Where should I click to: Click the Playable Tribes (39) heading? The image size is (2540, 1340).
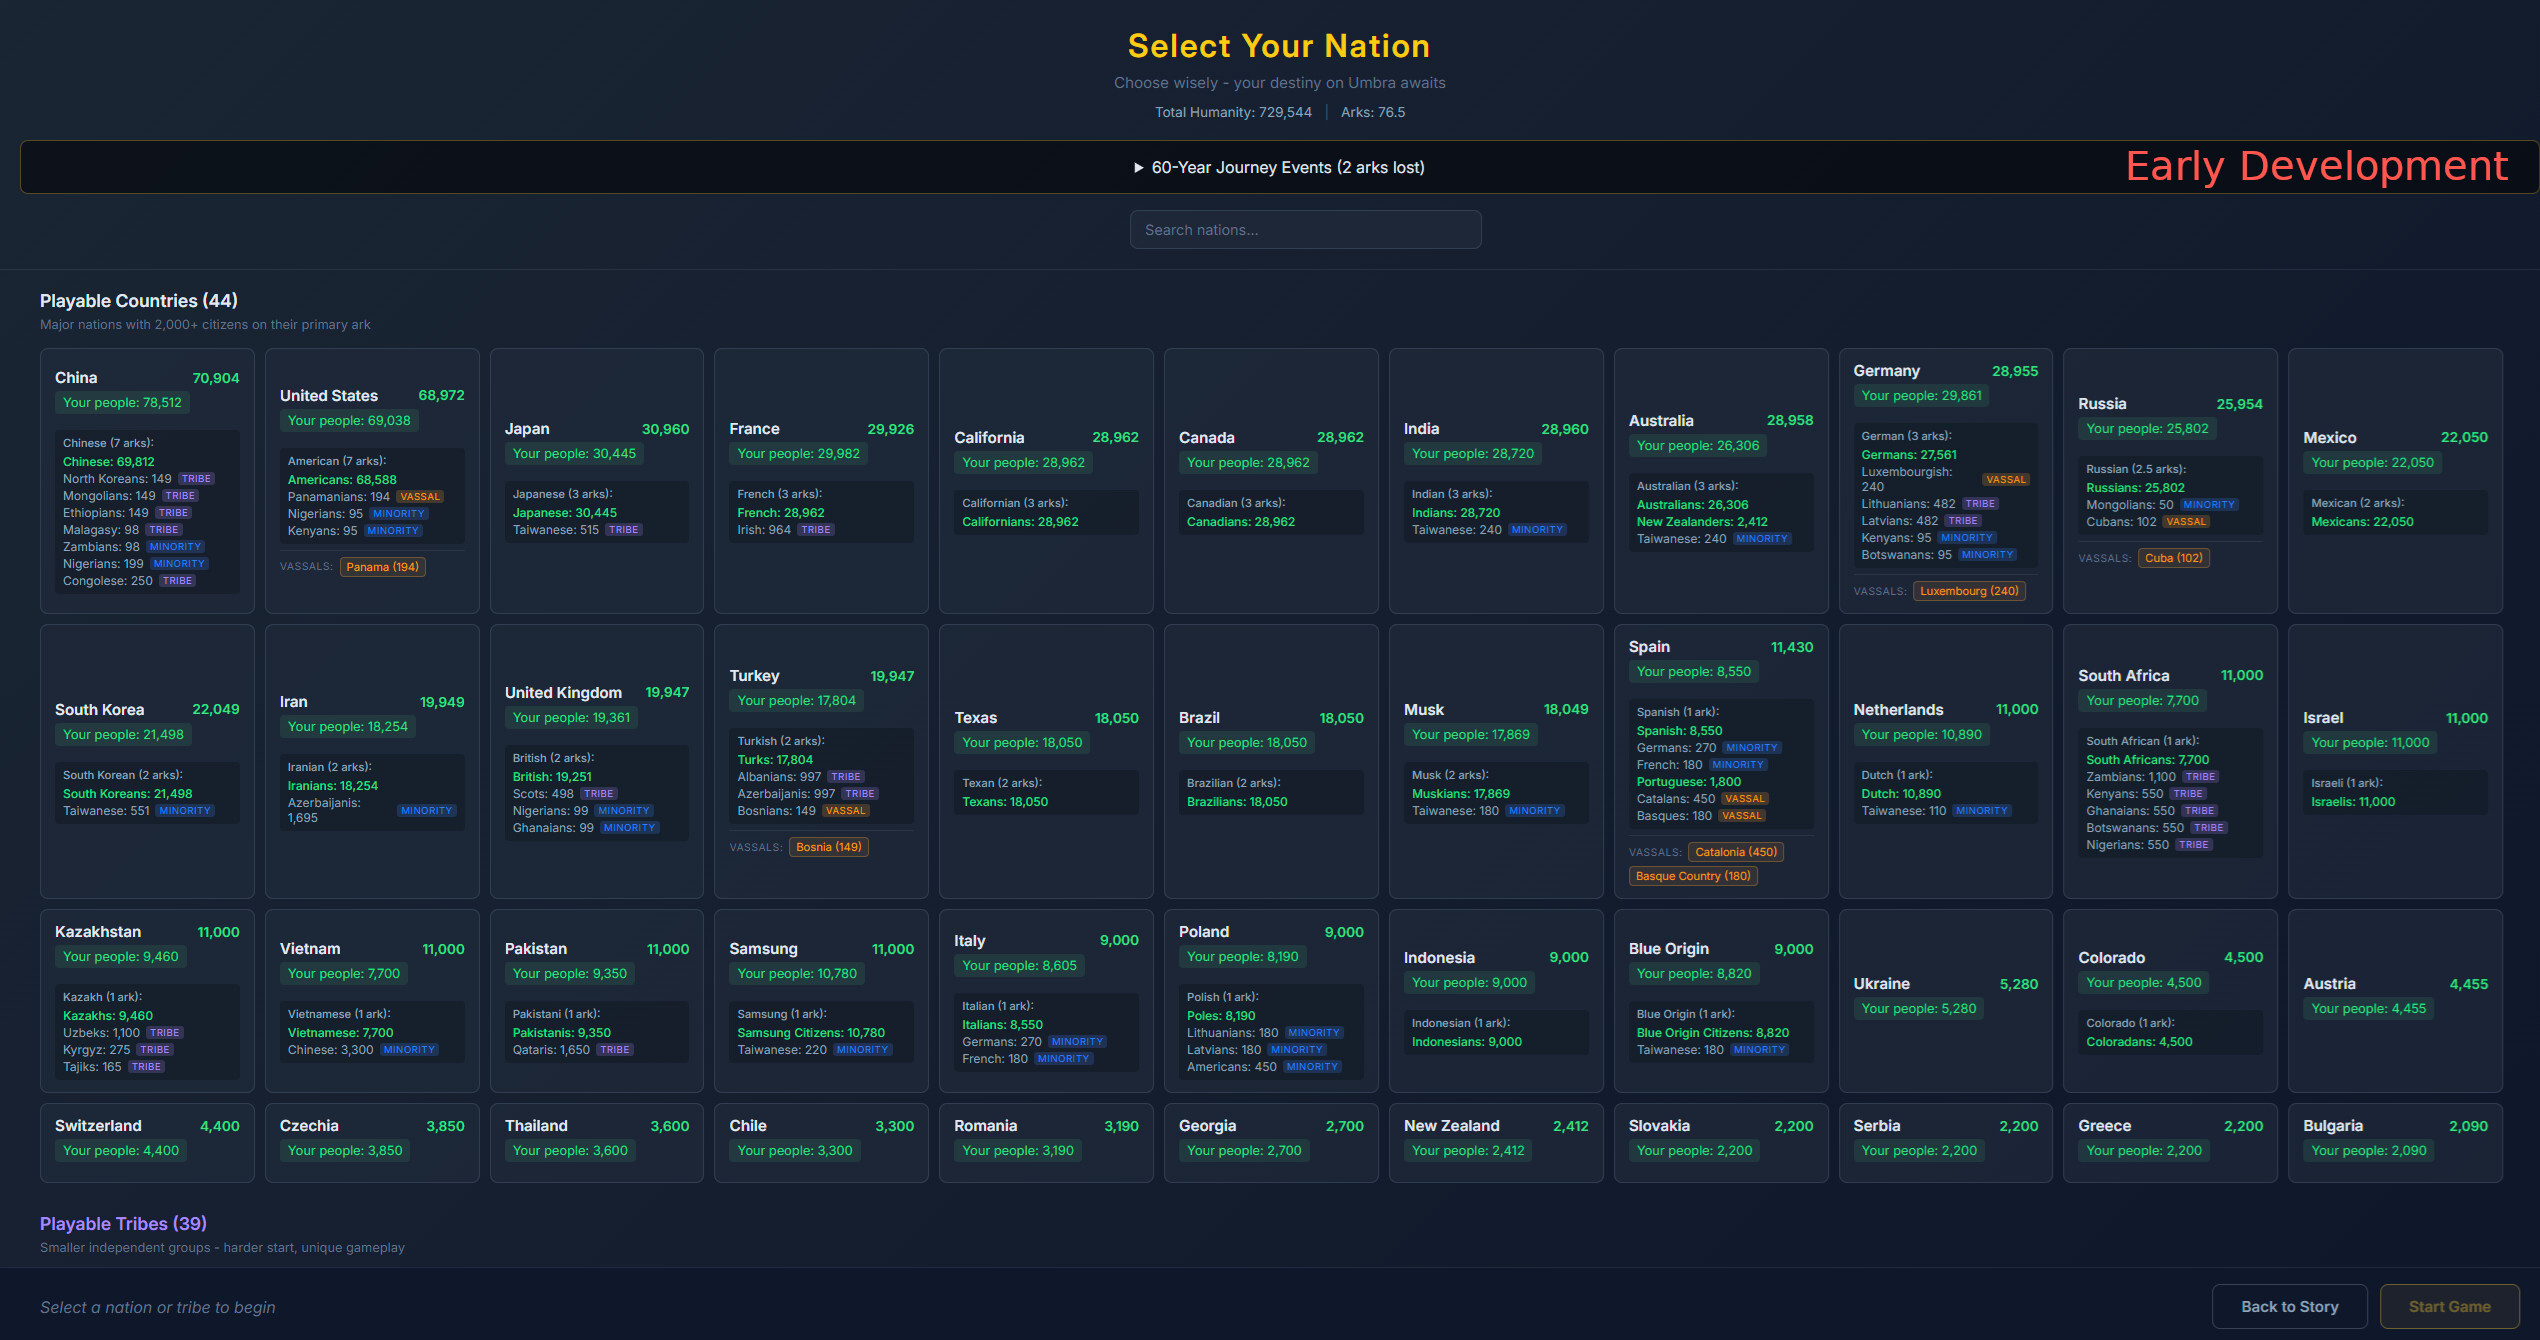123,1223
